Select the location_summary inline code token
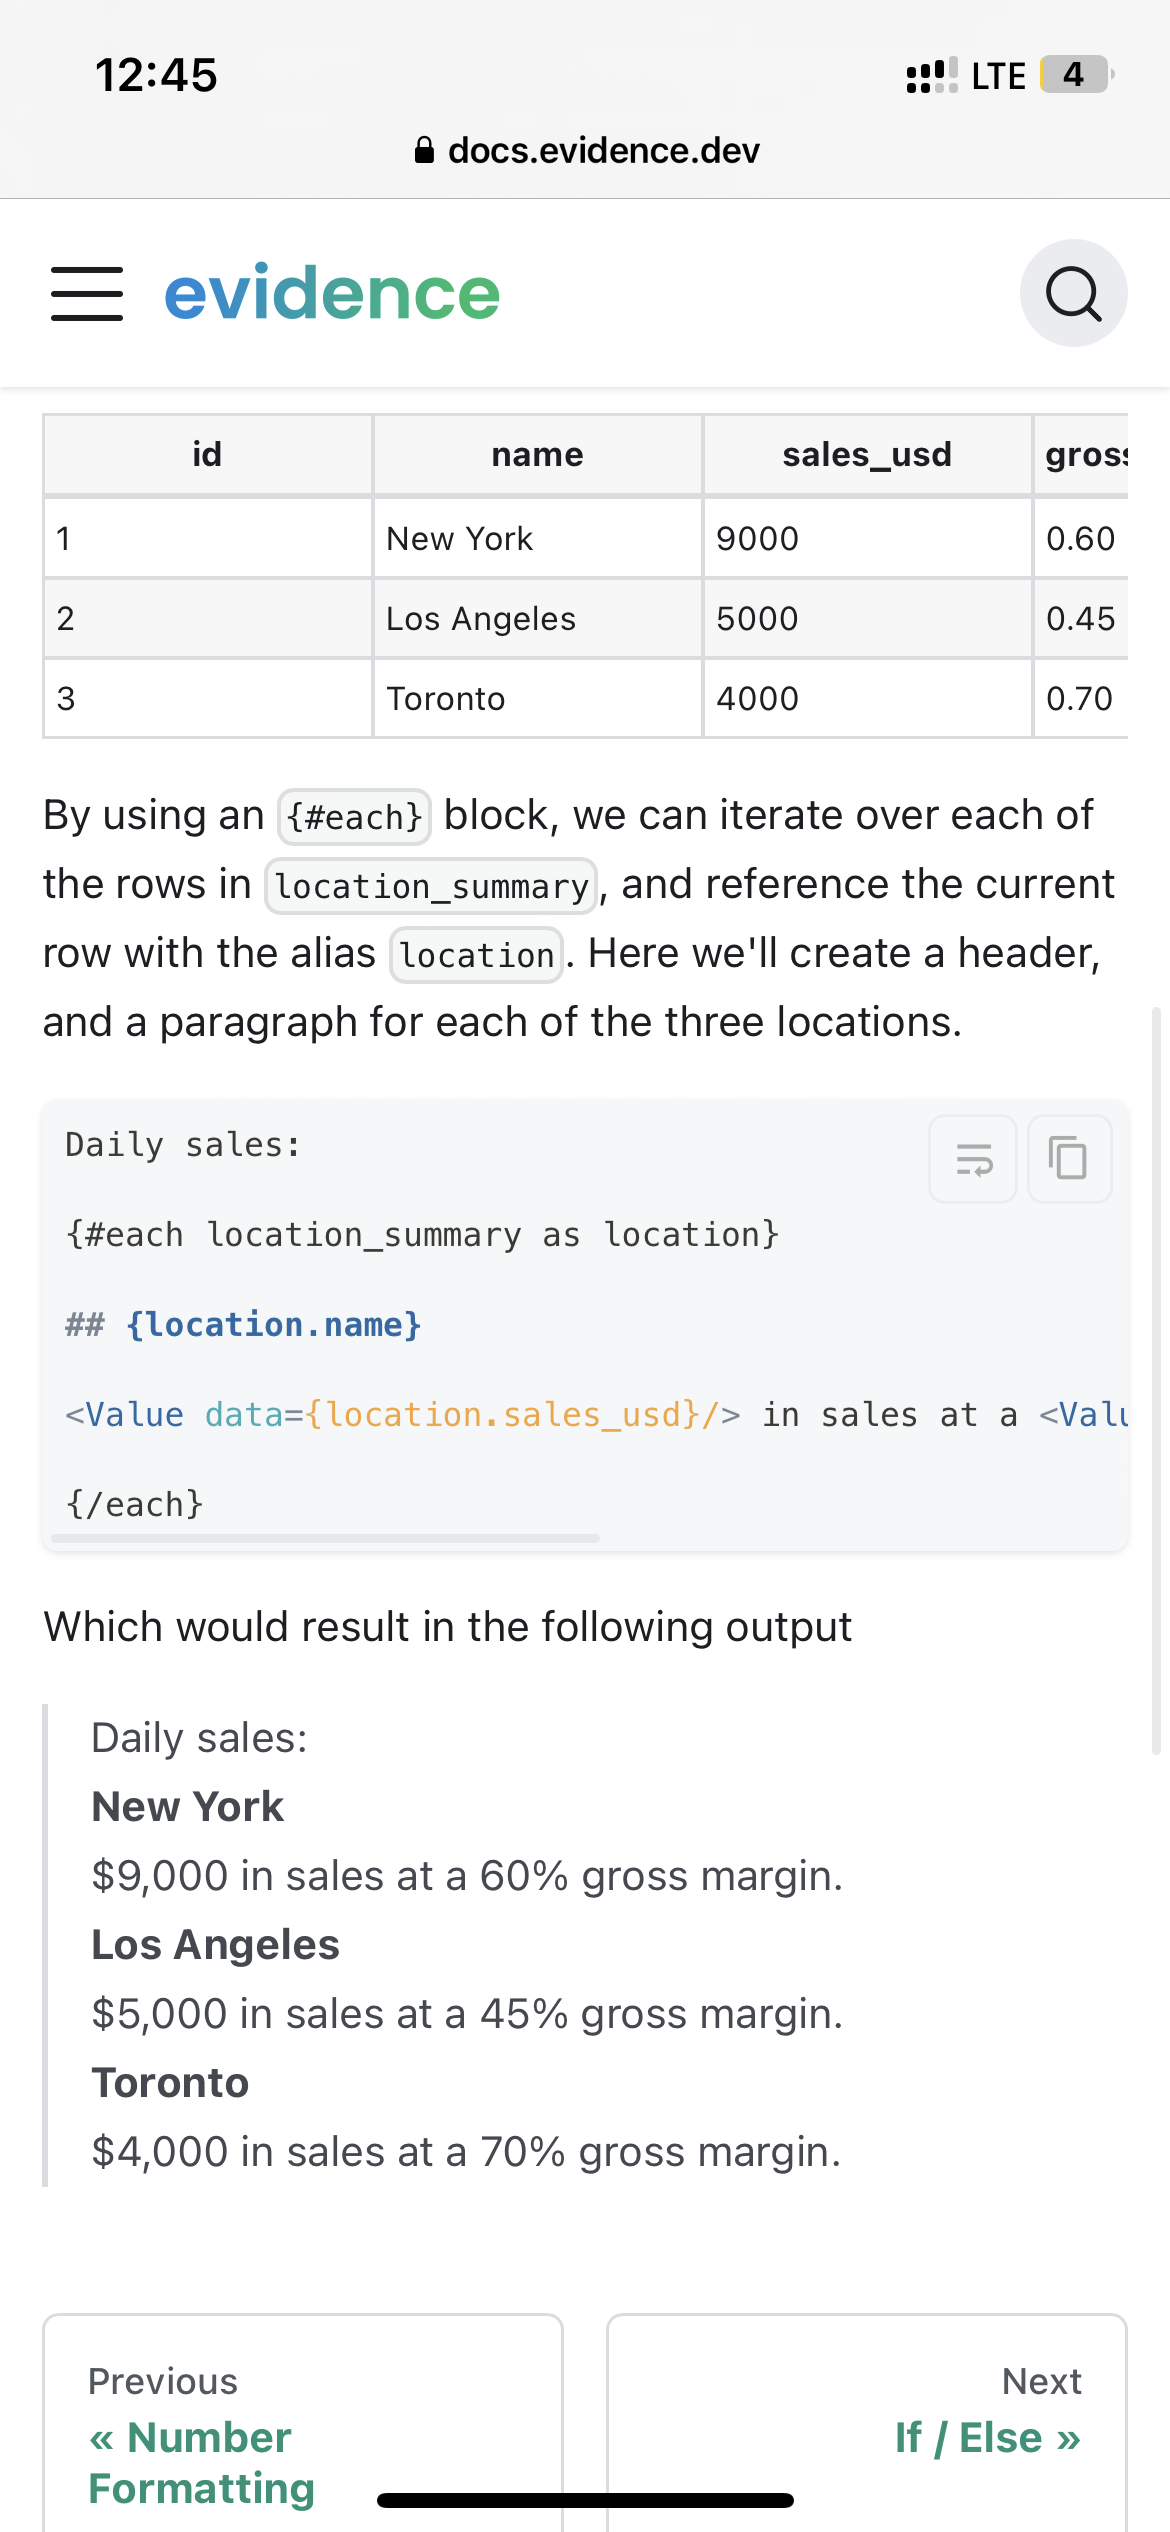Screen dimensions: 1170x2532 click(431, 885)
